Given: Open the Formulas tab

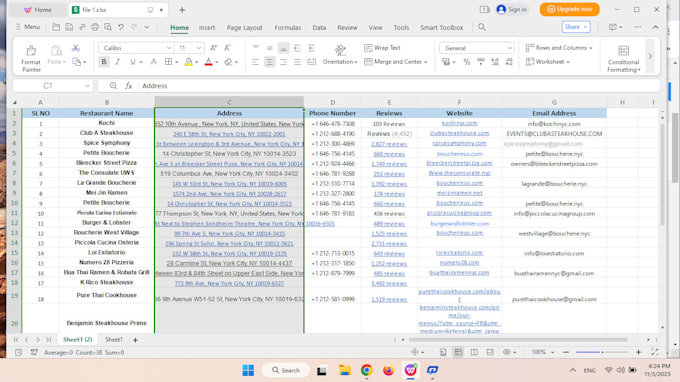Looking at the screenshot, I should 288,27.
